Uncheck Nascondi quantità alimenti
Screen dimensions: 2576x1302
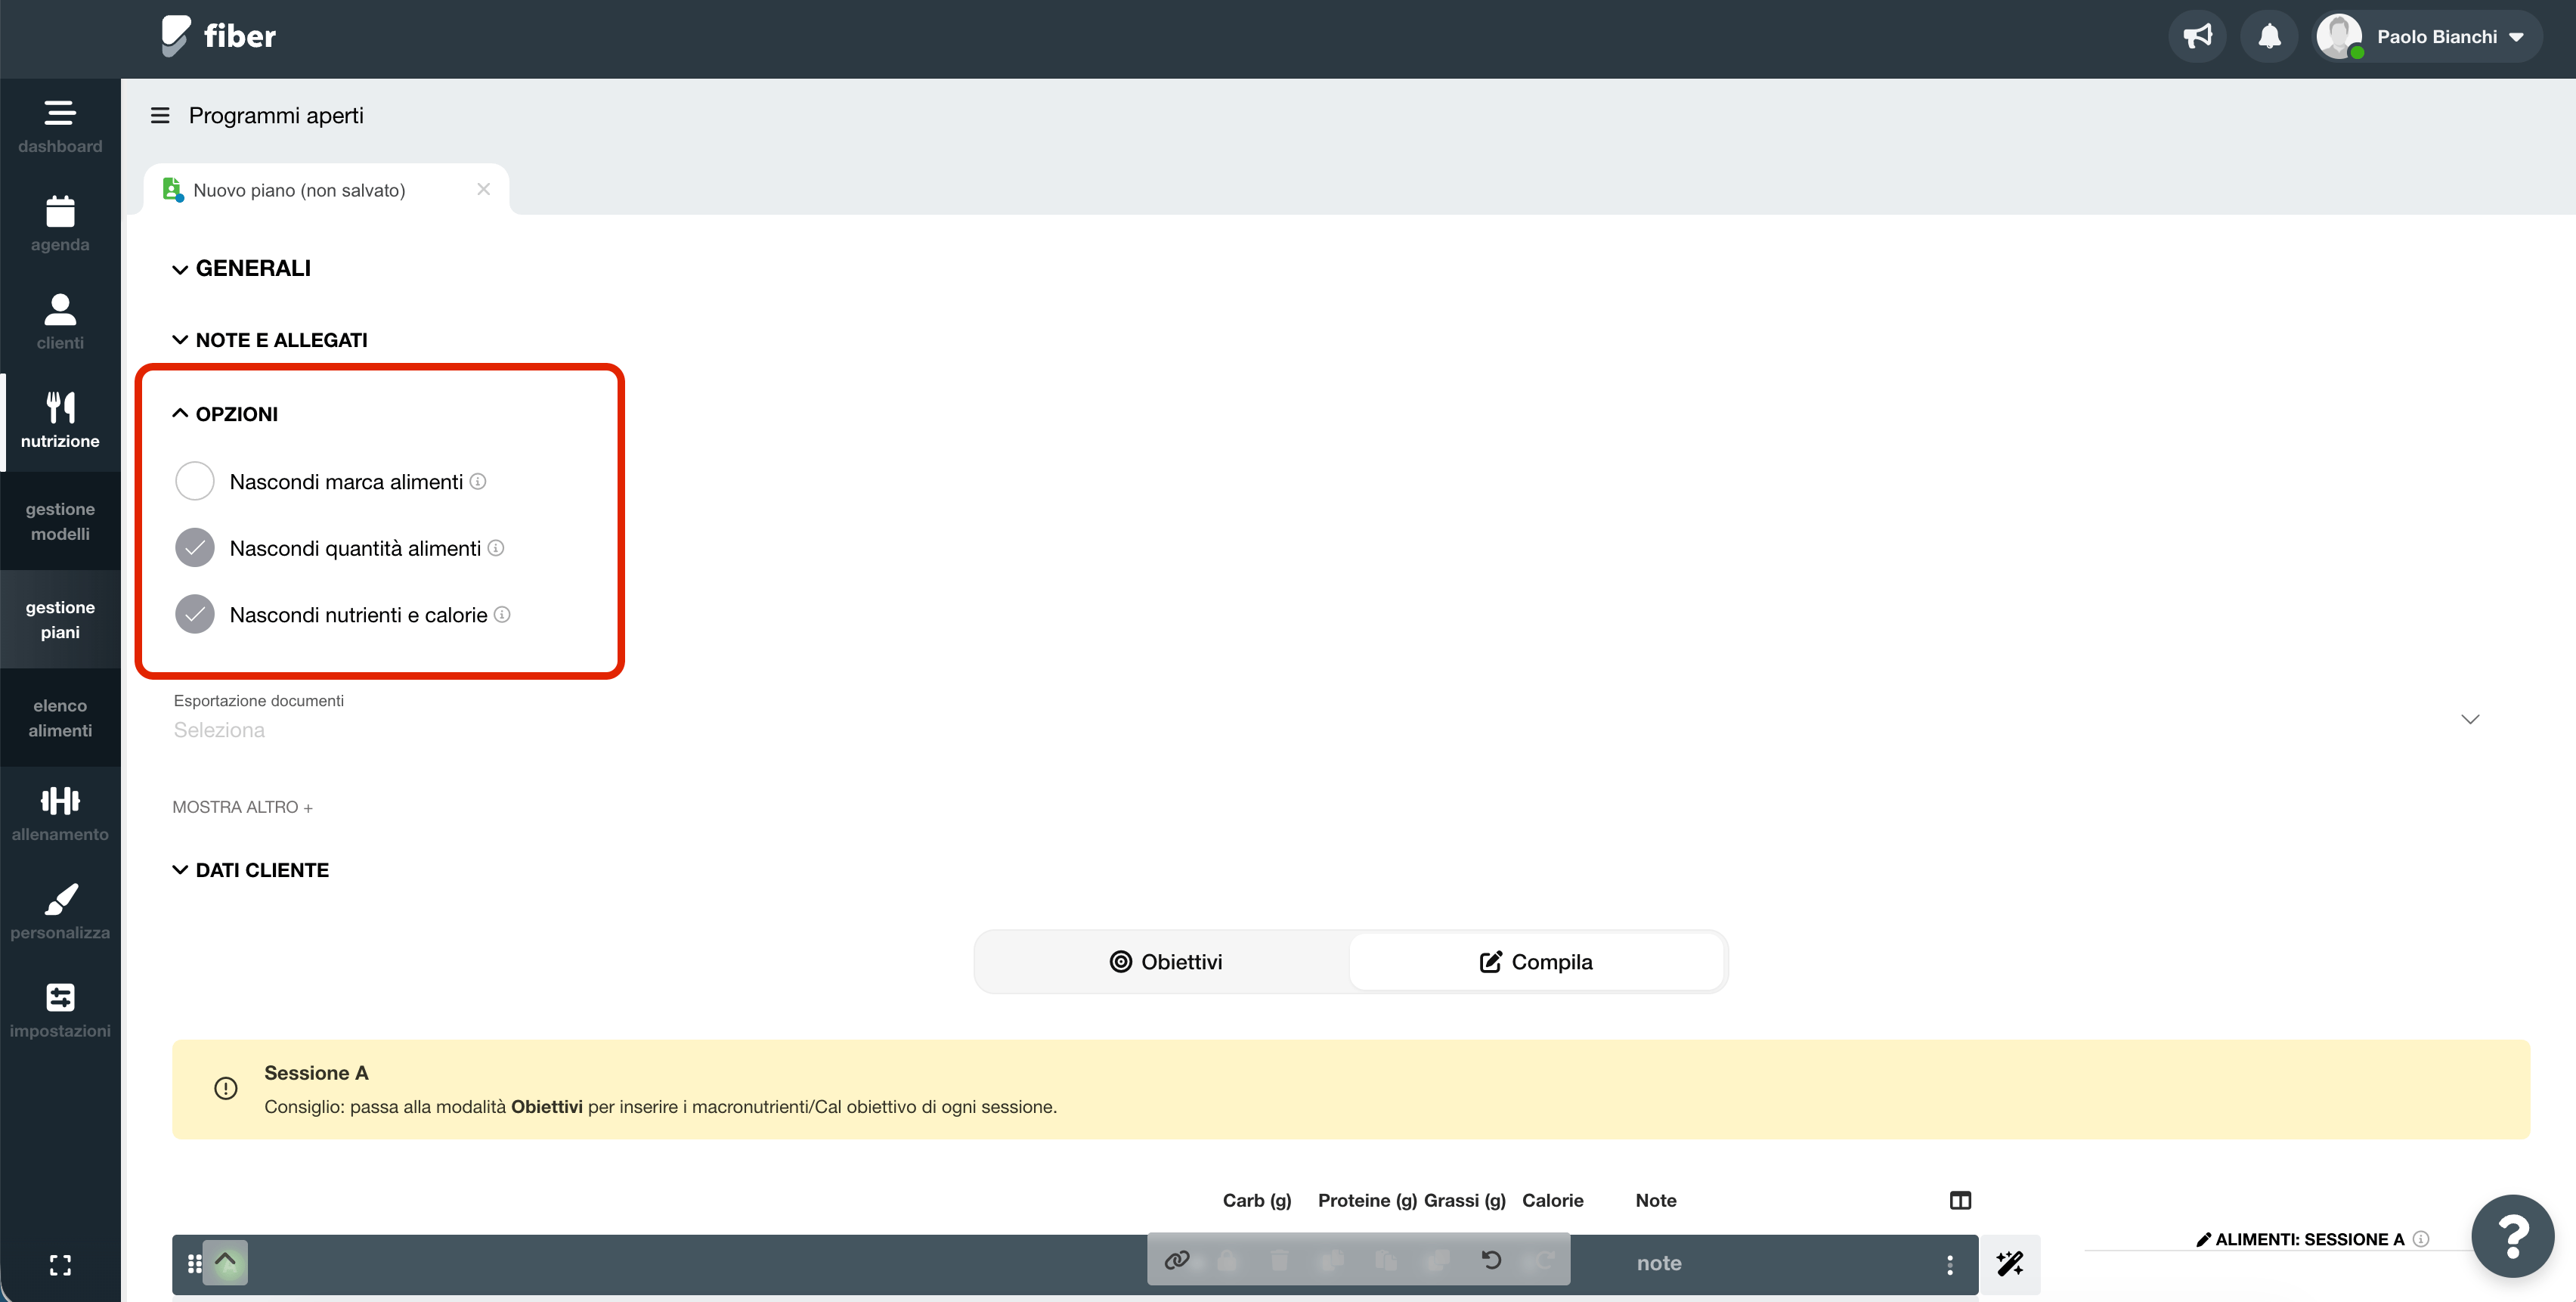pos(195,548)
